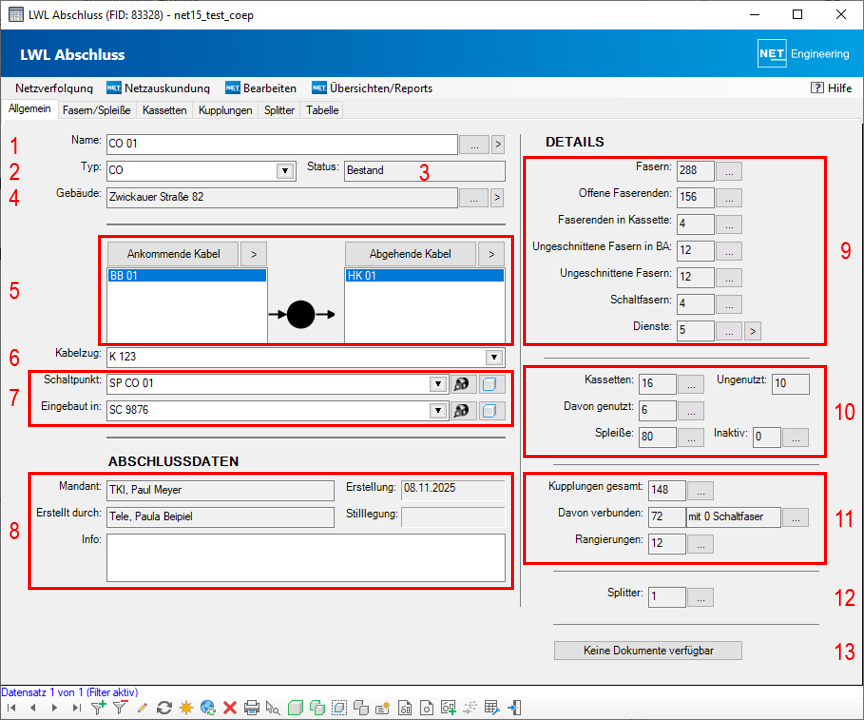Click the printer icon in bottom toolbar
This screenshot has height=720, width=864.
(252, 708)
